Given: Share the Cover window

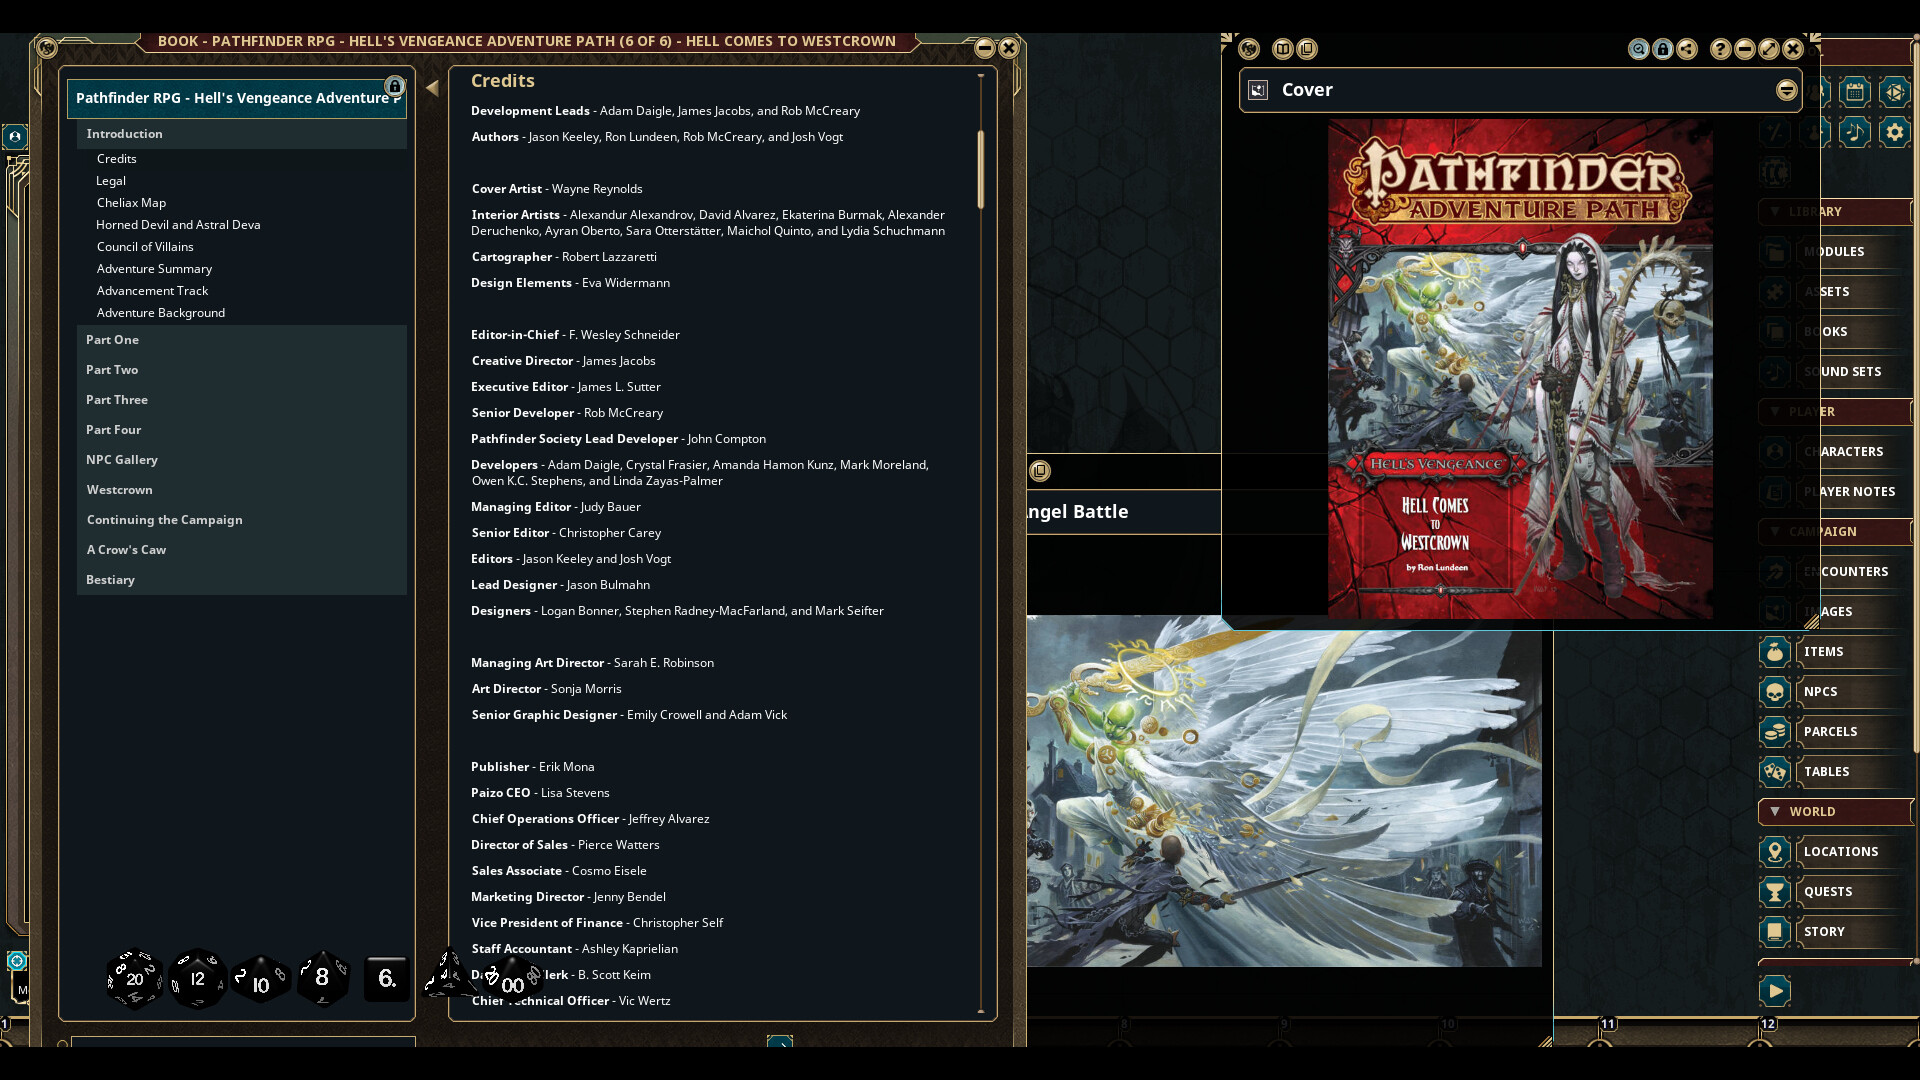Looking at the screenshot, I should [1686, 49].
